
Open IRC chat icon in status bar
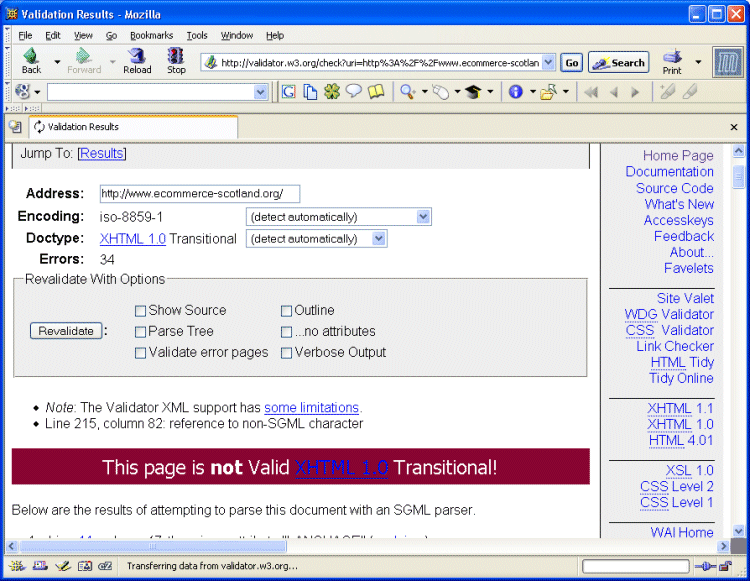105,566
